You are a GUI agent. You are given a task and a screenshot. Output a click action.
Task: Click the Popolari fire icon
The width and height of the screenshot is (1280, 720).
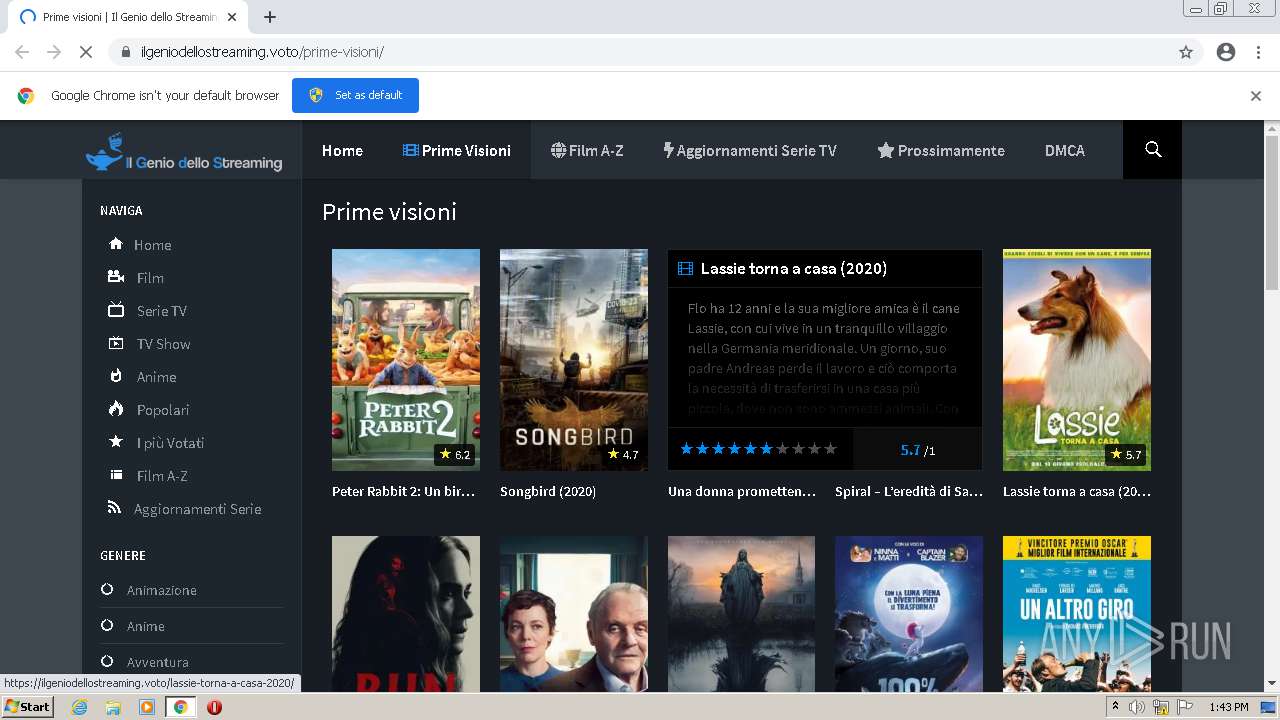click(116, 409)
